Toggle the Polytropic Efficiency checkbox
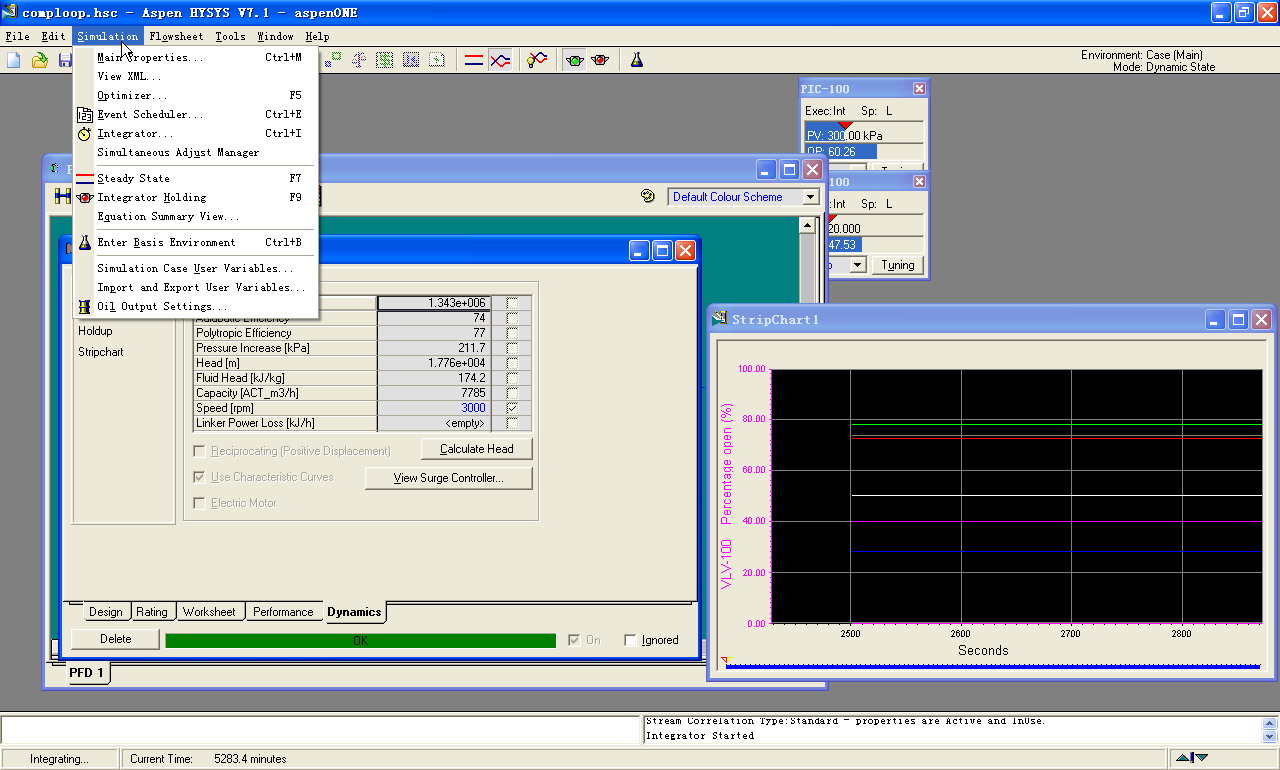 (x=512, y=333)
